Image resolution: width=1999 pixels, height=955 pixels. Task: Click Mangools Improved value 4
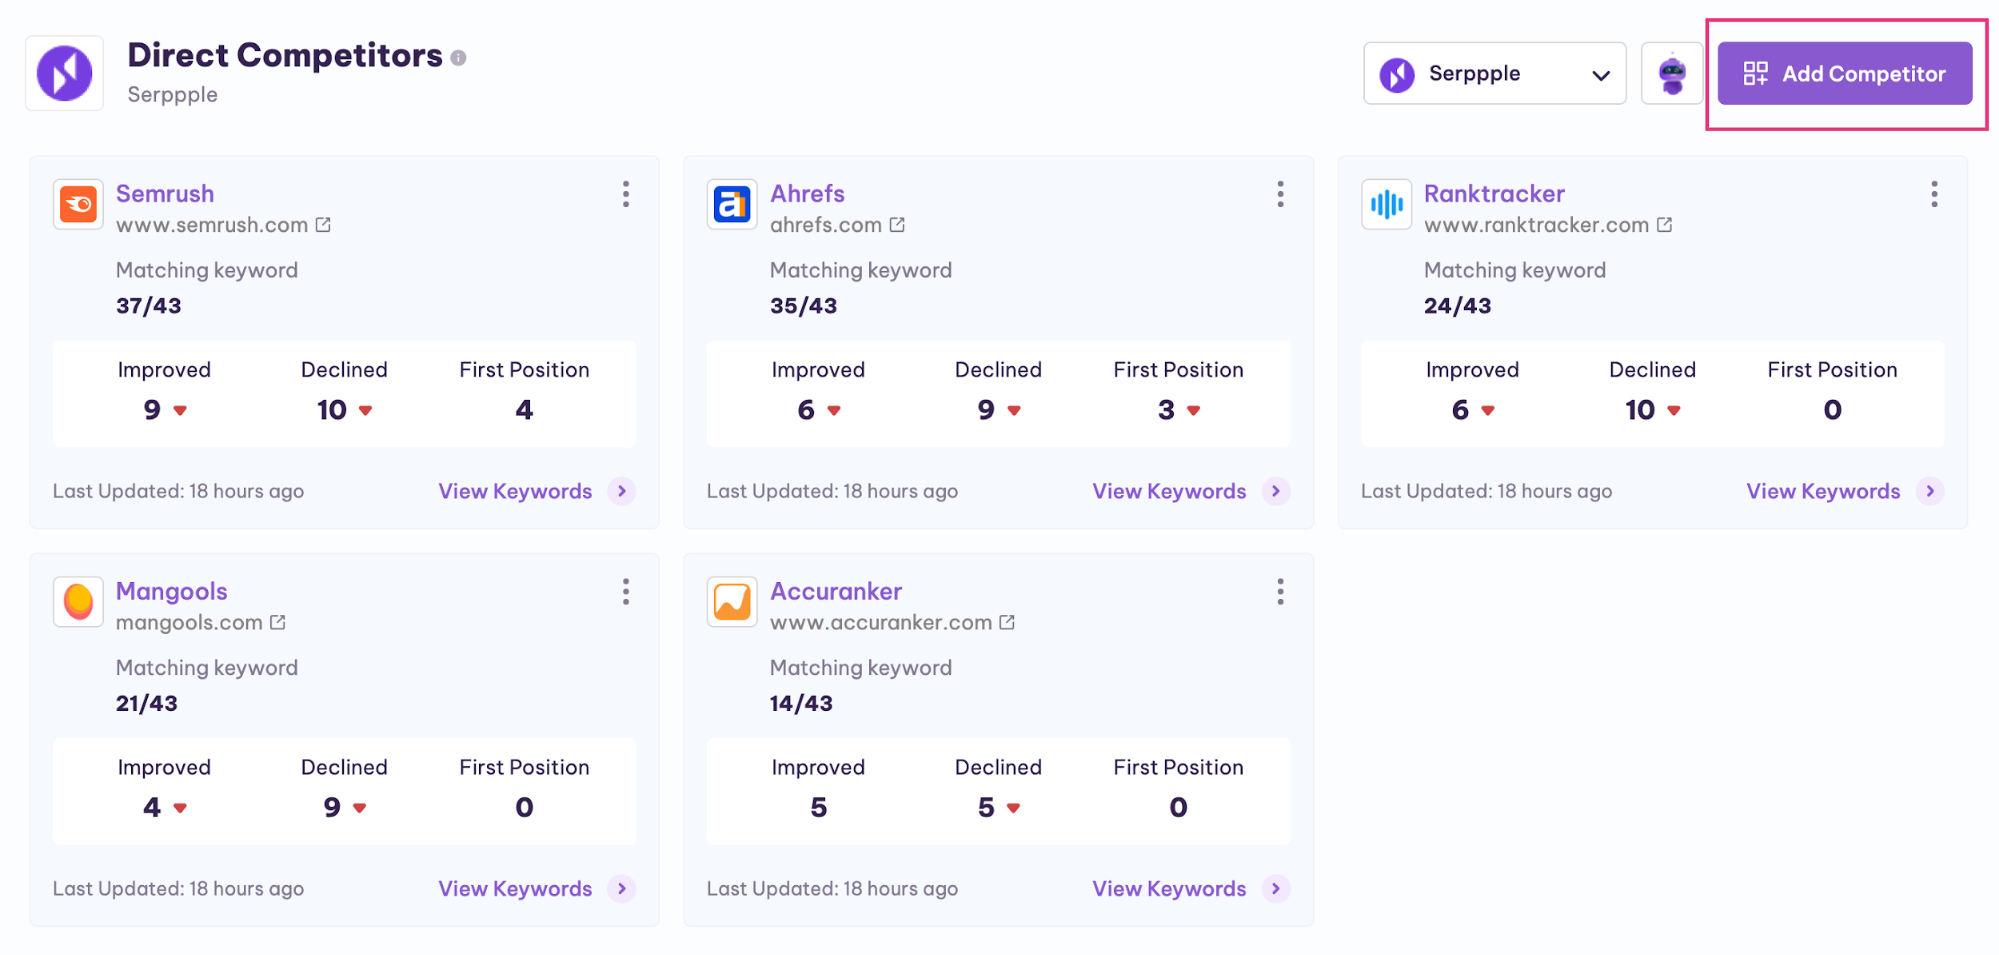(152, 807)
